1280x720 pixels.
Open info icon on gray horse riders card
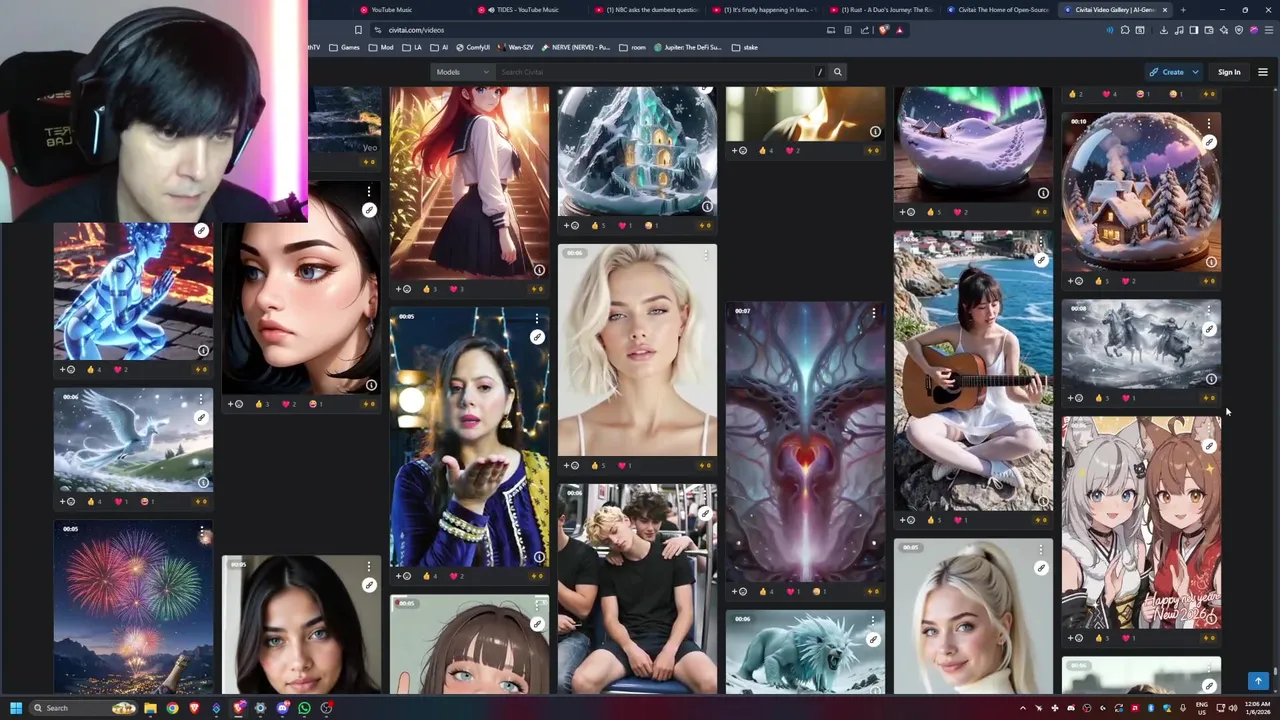[1211, 379]
